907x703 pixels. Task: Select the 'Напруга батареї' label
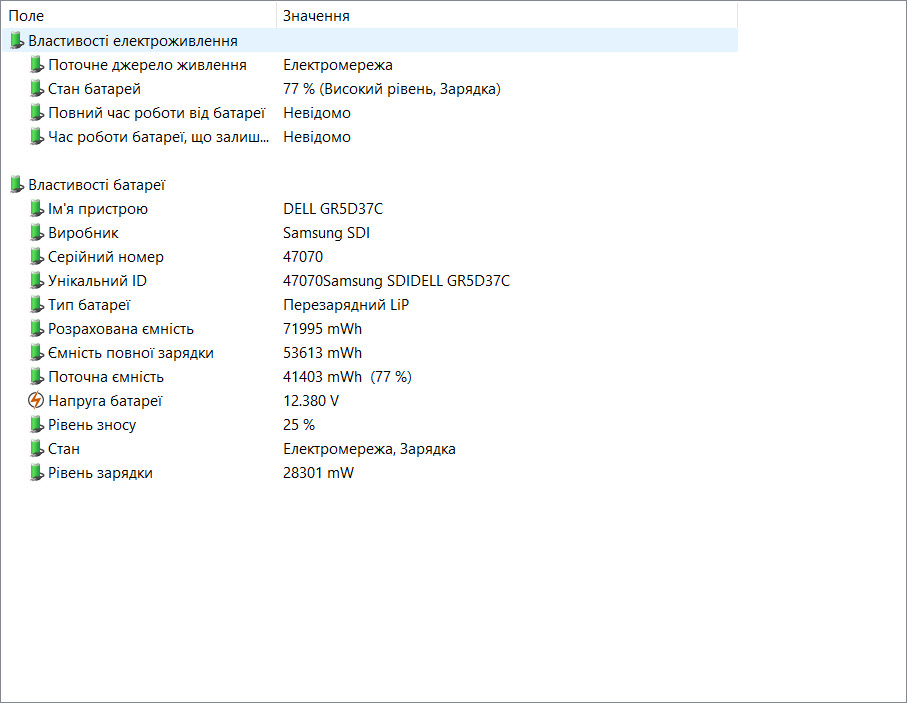click(105, 401)
